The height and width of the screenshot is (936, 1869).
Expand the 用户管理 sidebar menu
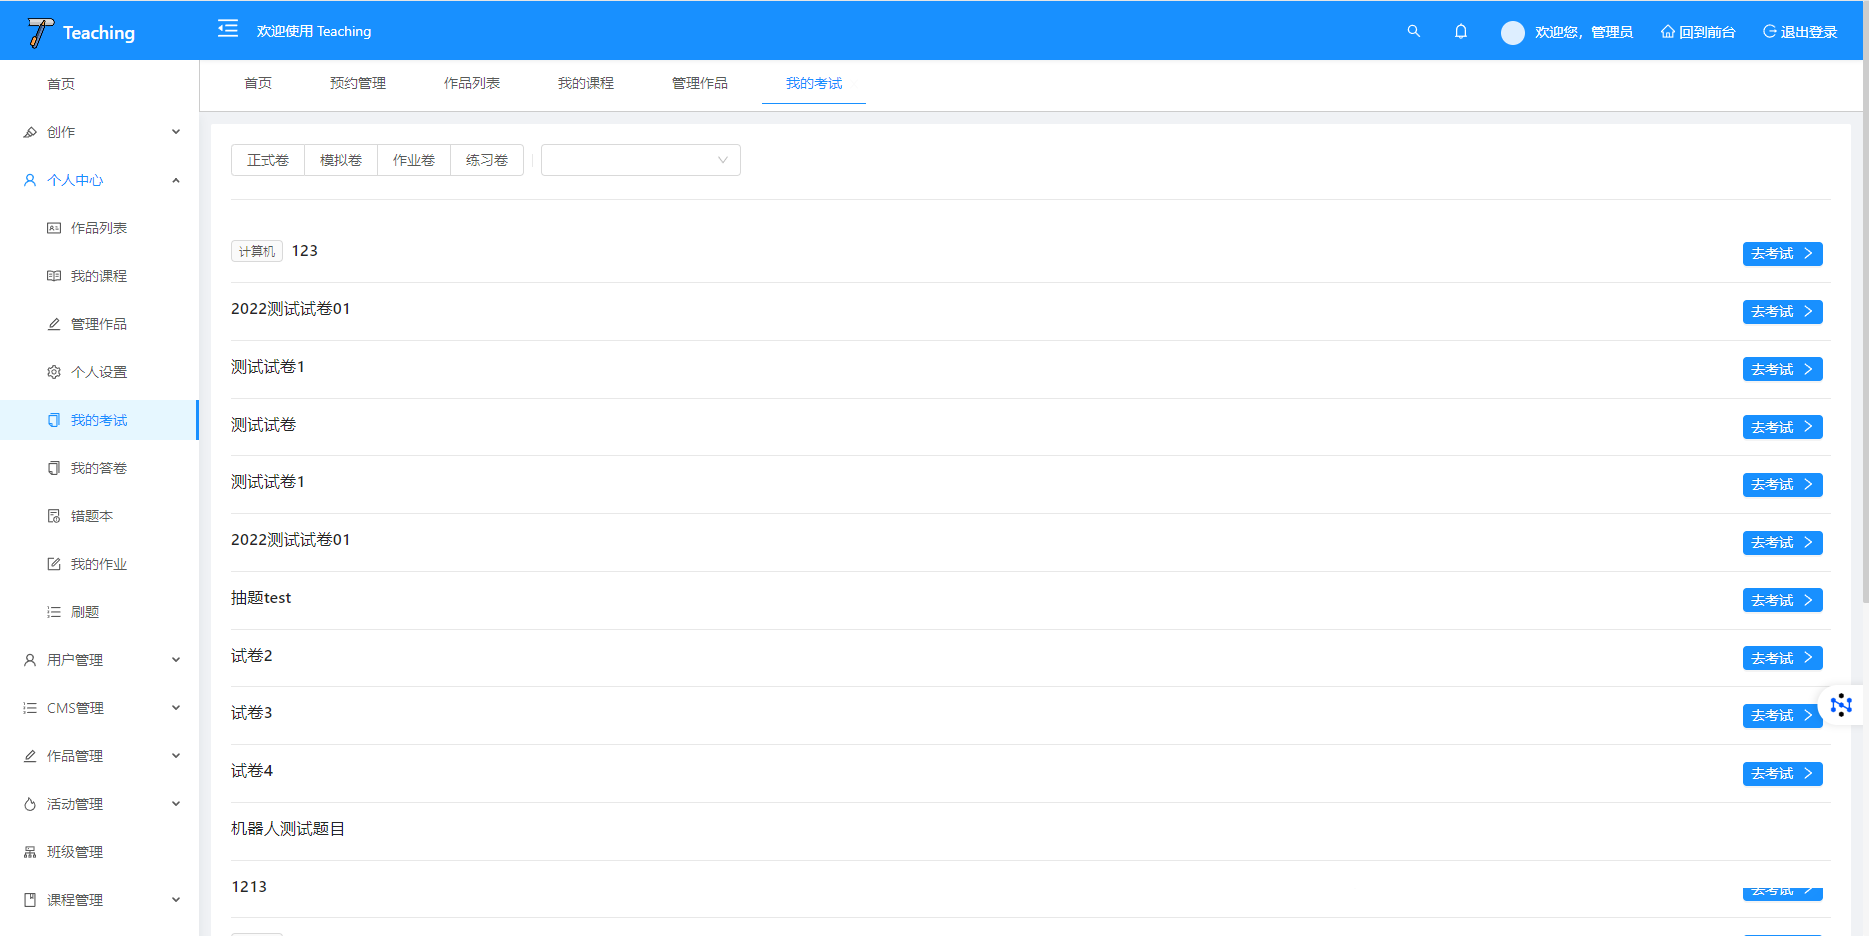coord(100,660)
